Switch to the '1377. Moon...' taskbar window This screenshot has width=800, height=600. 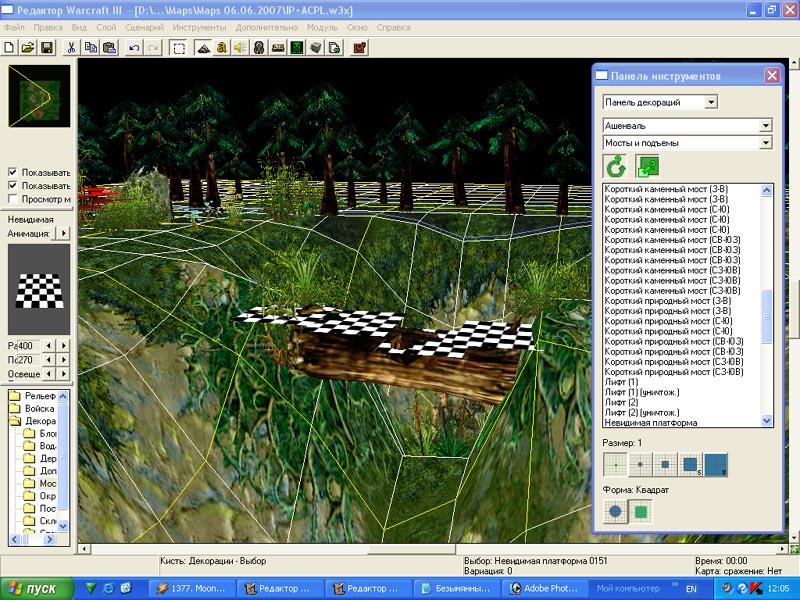click(193, 588)
